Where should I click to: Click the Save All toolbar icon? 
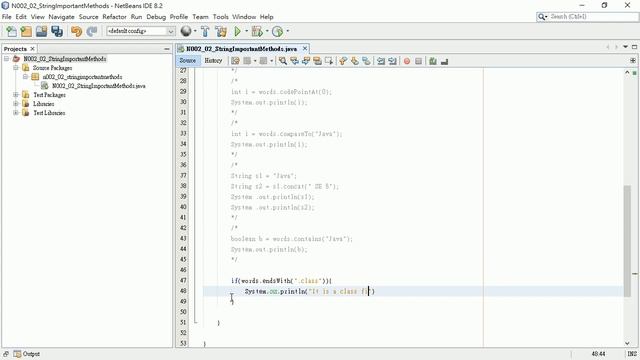coord(57,31)
